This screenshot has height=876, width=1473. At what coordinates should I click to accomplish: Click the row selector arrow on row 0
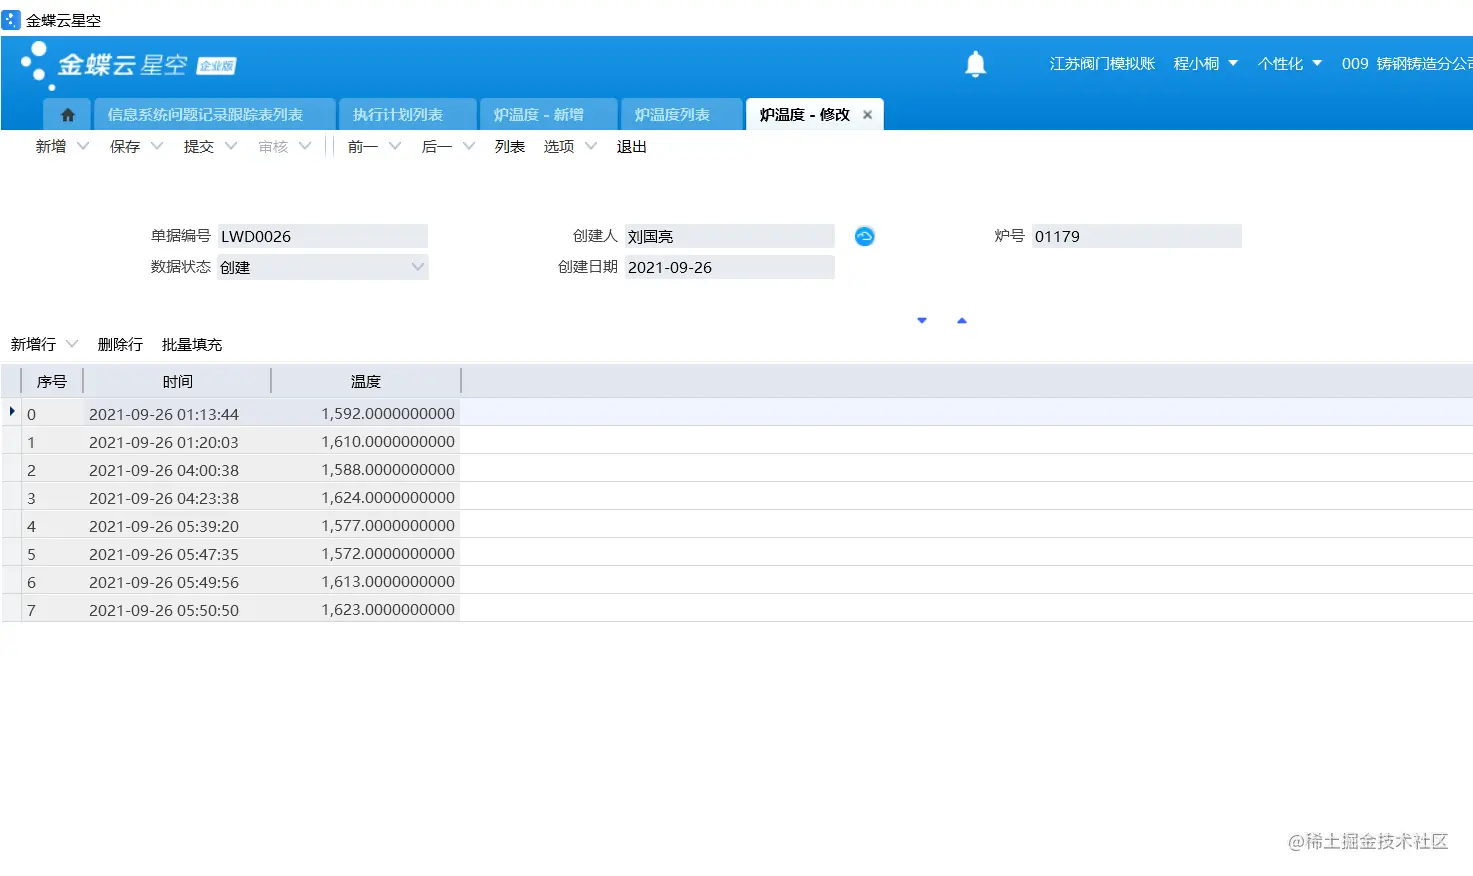[x=10, y=412]
